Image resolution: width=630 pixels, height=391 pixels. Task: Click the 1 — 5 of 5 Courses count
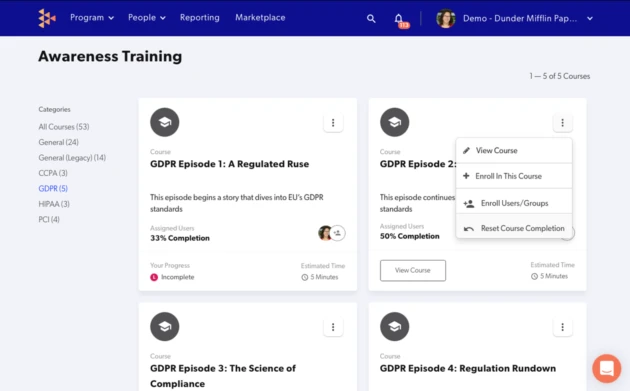[559, 76]
